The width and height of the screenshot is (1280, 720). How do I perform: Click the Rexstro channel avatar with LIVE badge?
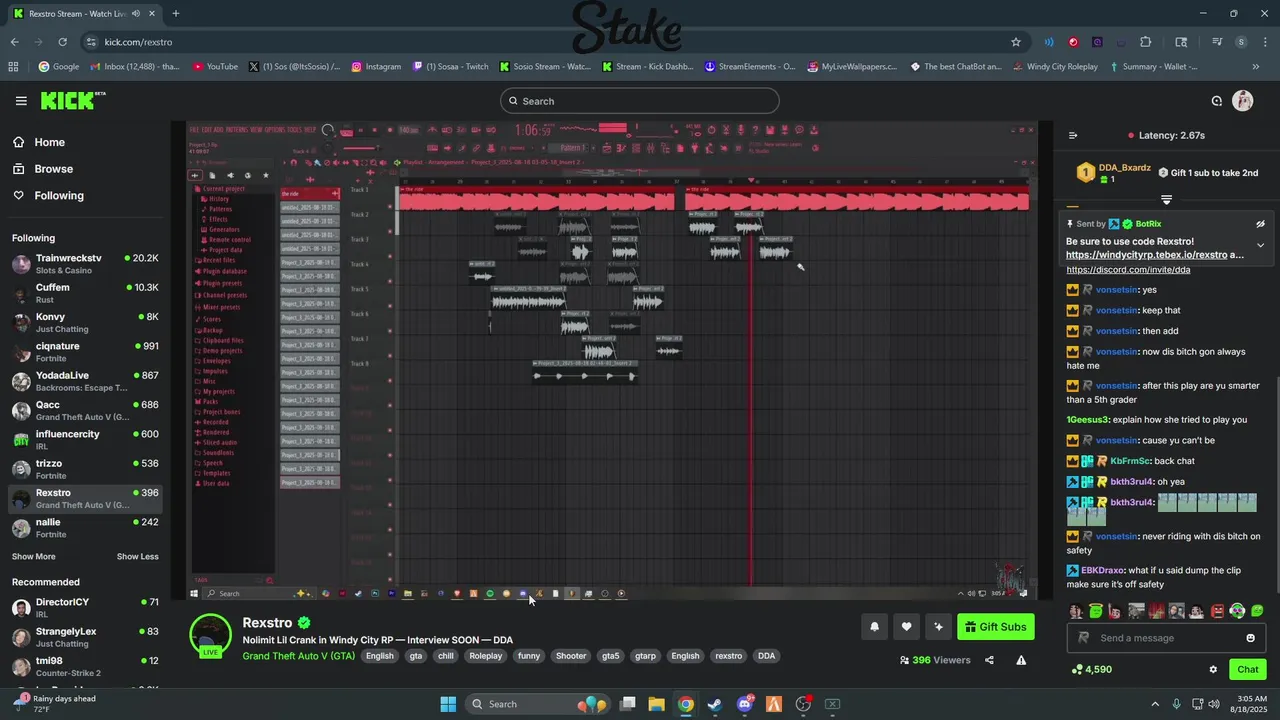[x=210, y=636]
